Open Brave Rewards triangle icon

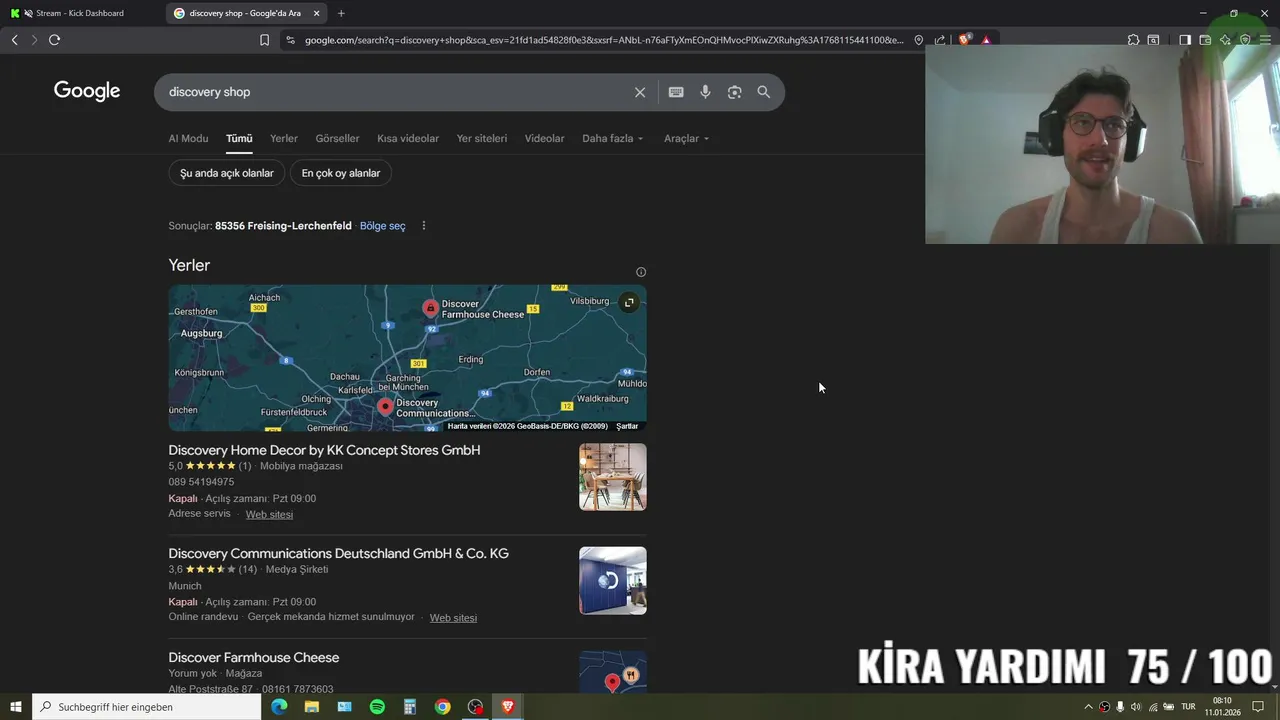pos(986,40)
